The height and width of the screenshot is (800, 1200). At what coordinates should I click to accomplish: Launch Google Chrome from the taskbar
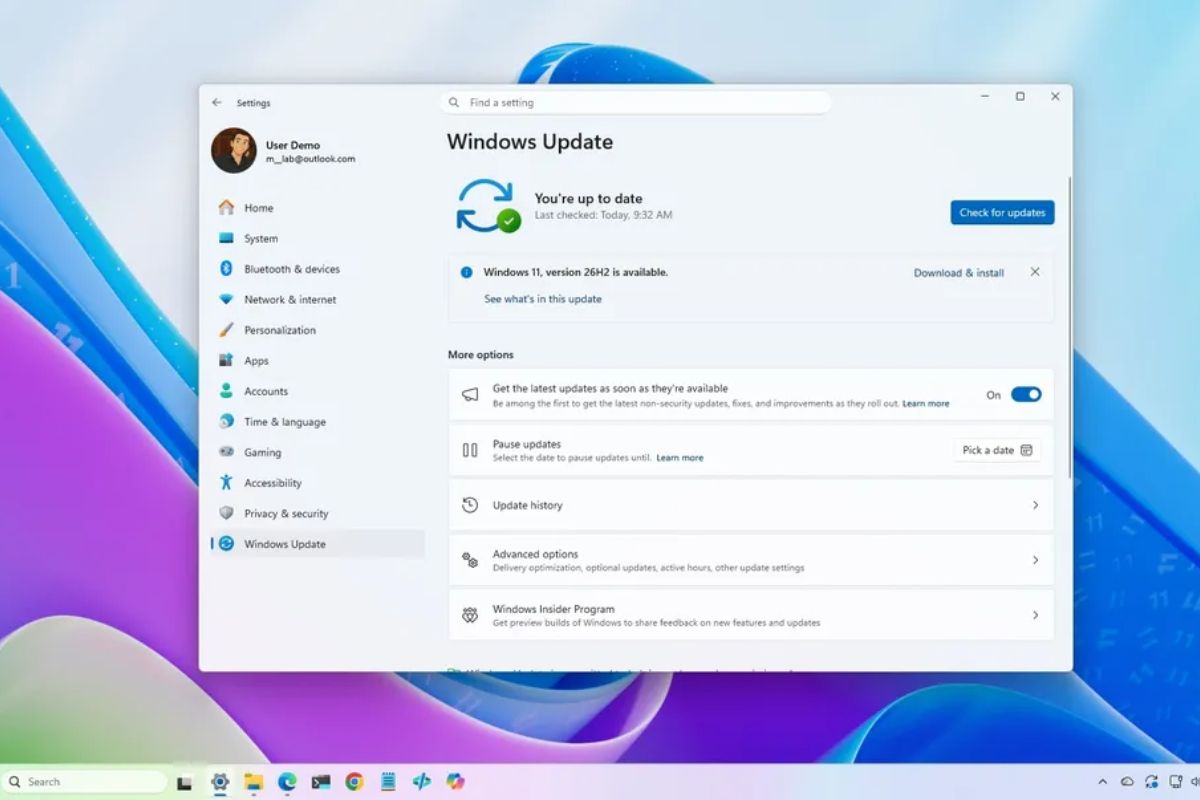point(354,782)
